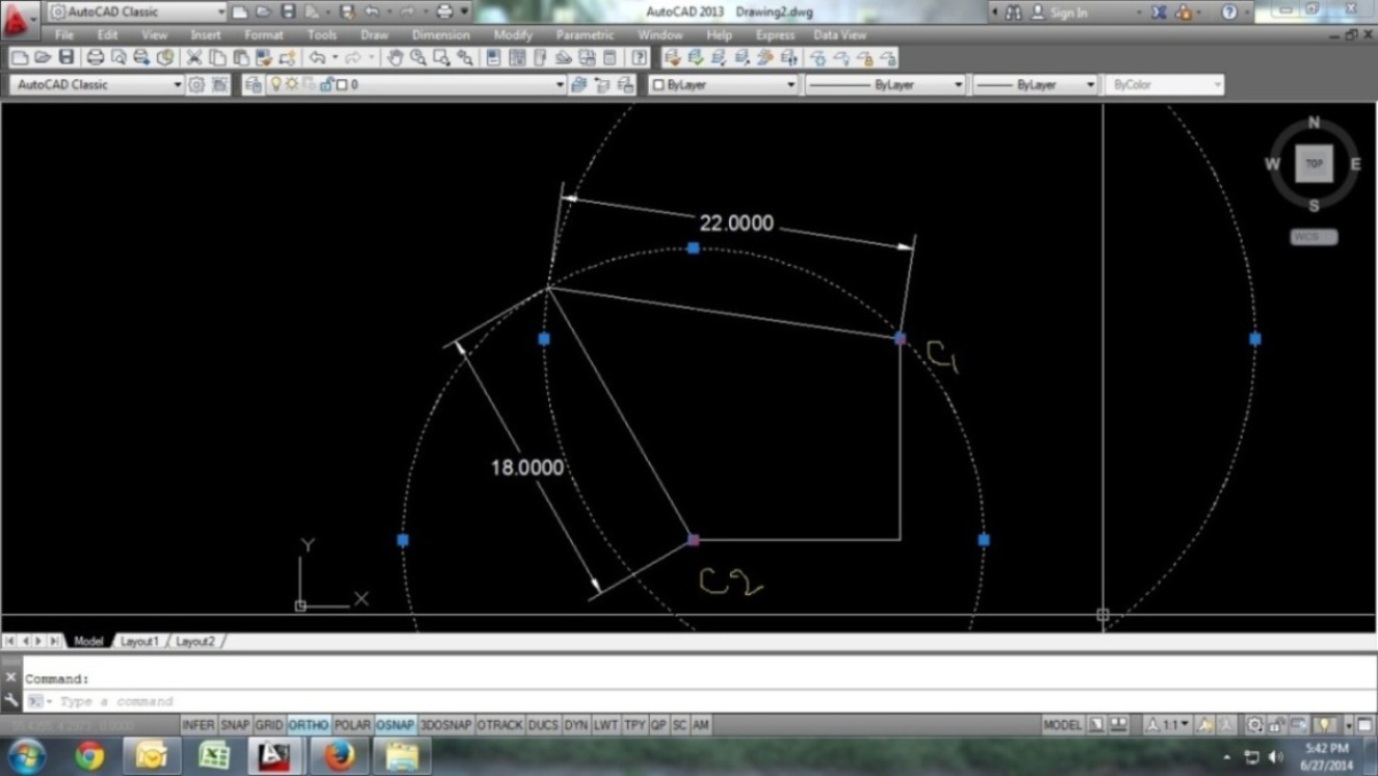Click the 18.0000 dimension text

[527, 467]
